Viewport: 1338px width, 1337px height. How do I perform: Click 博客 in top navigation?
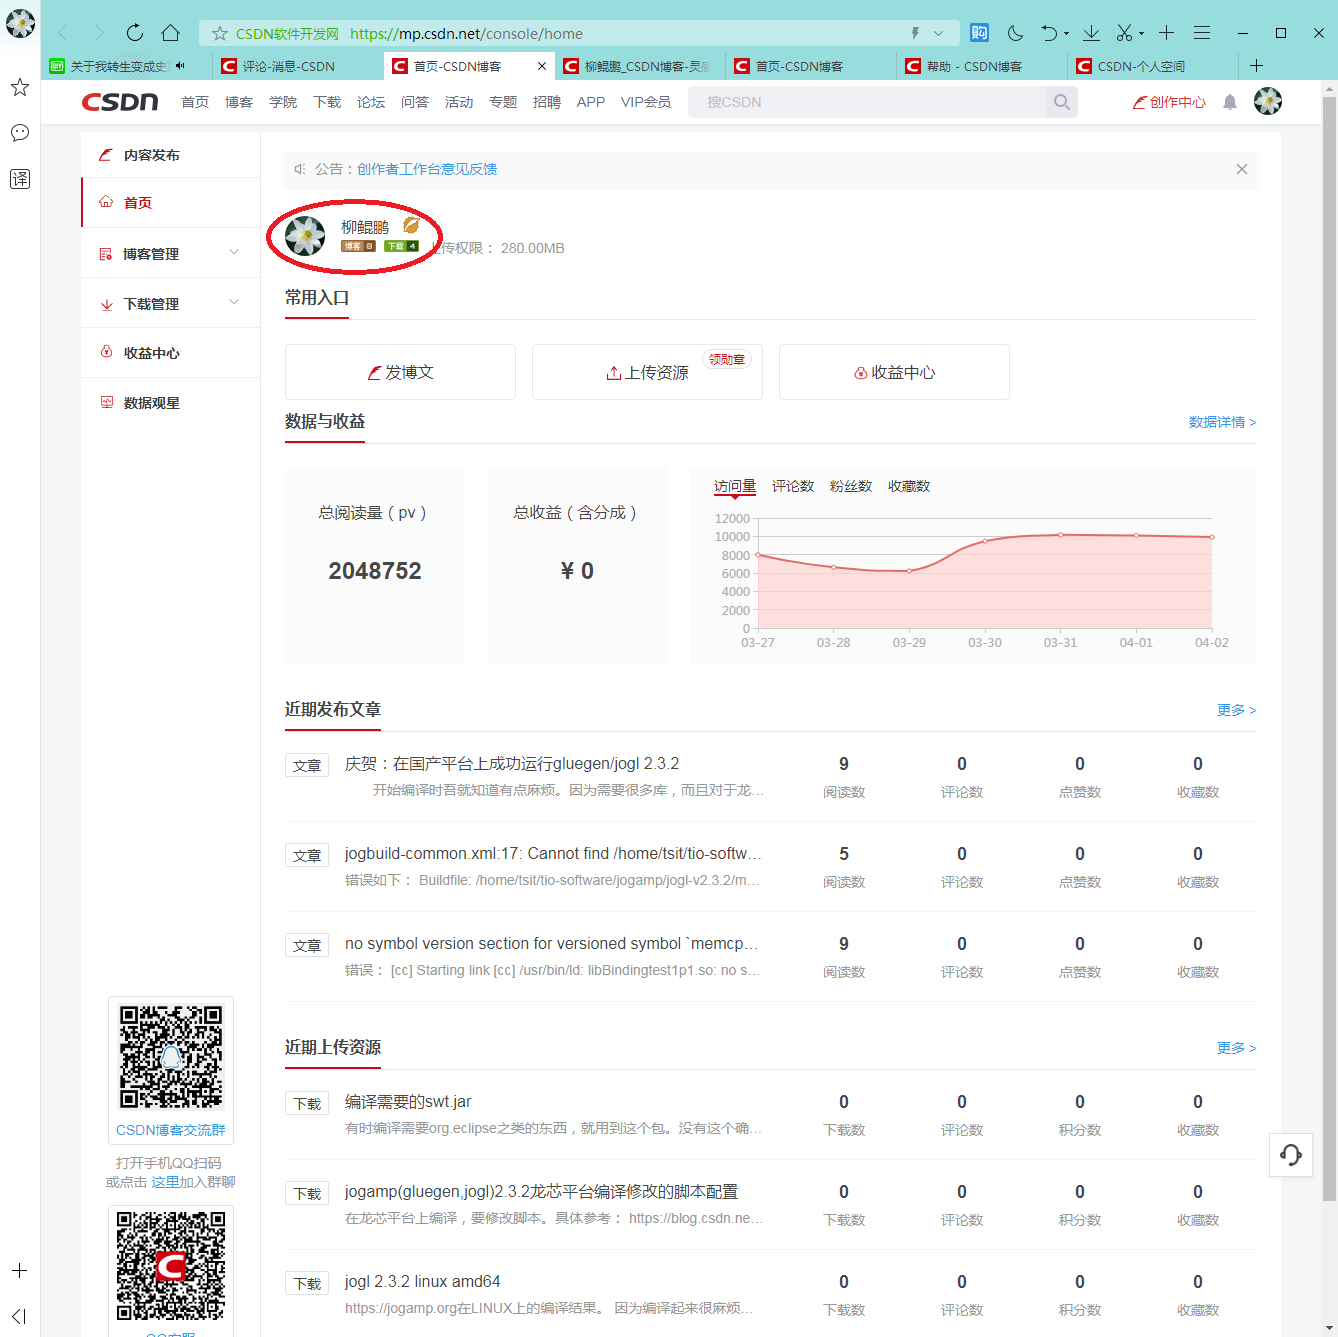coord(239,102)
